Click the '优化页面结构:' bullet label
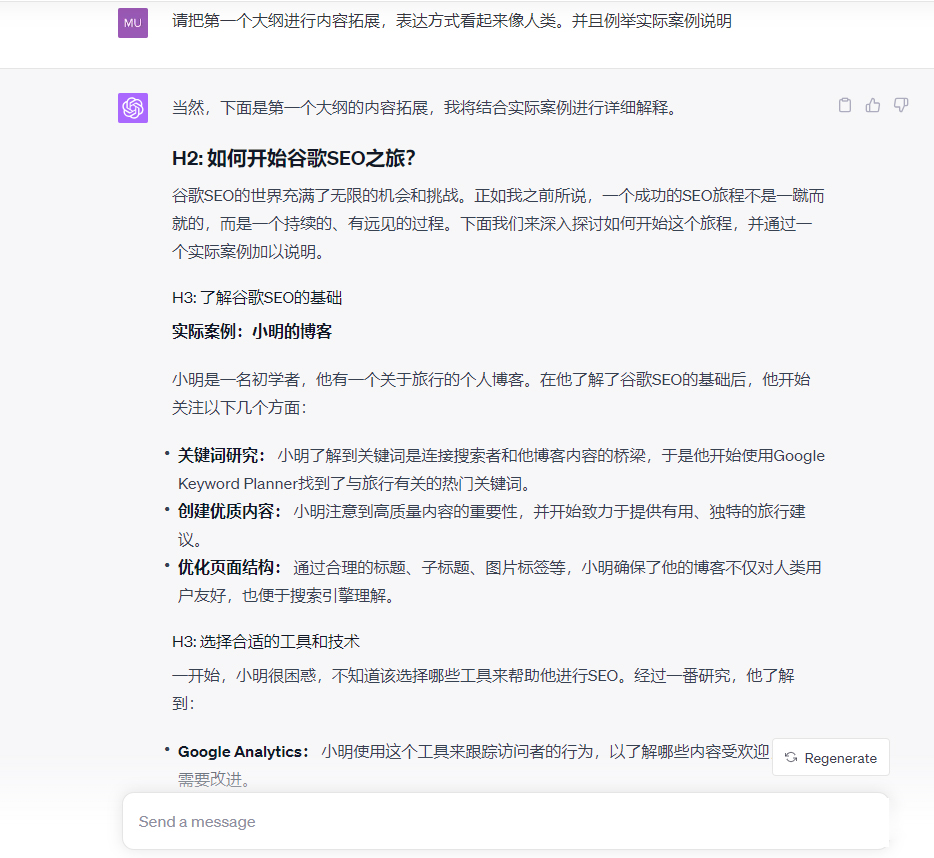934x858 pixels. (230, 568)
